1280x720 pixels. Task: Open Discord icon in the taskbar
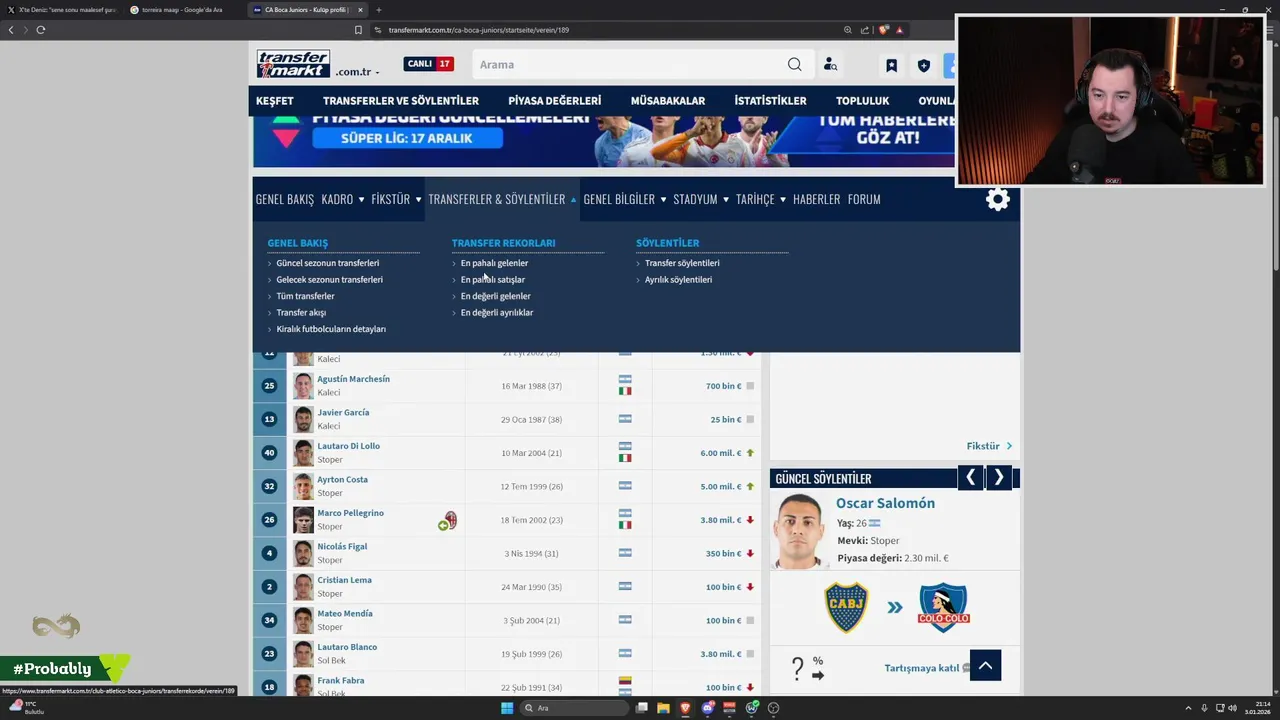tap(708, 708)
